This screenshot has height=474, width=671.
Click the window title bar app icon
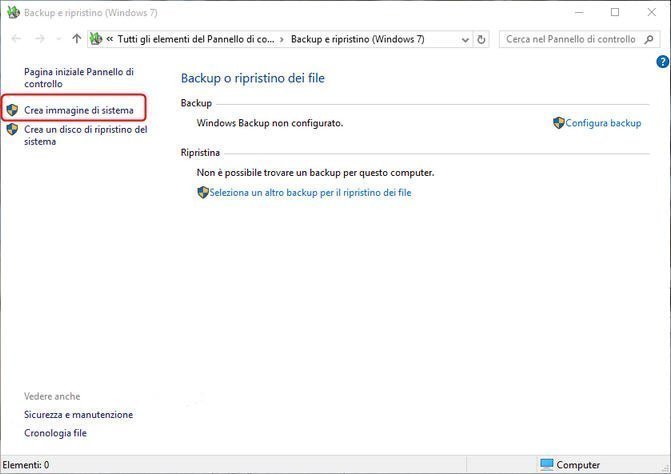(x=13, y=12)
